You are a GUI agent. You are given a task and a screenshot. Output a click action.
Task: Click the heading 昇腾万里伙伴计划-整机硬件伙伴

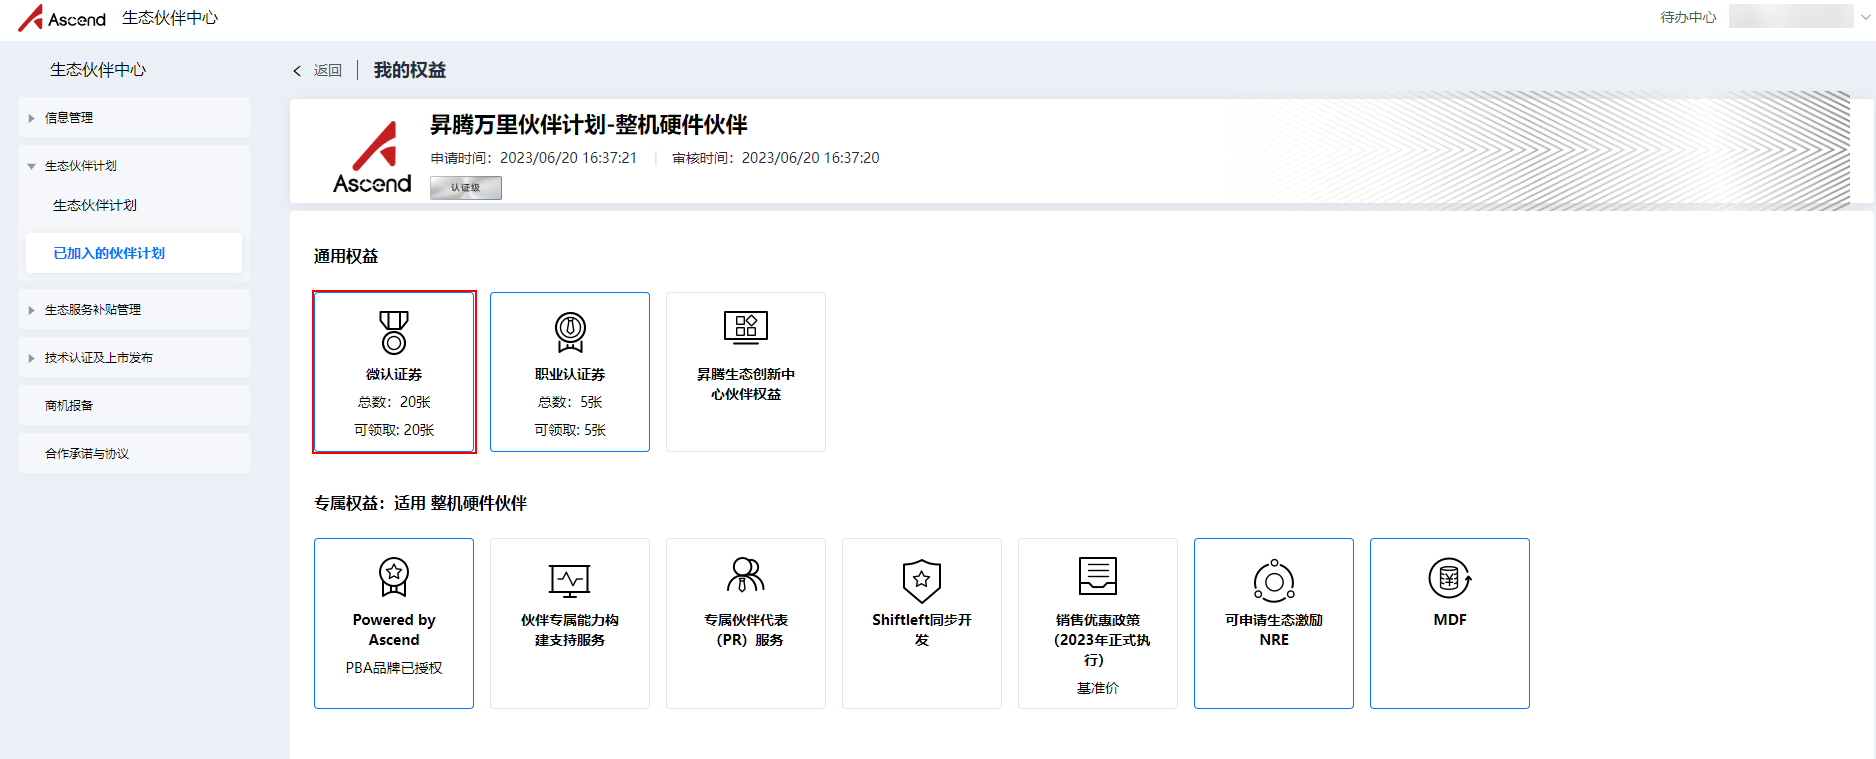click(589, 125)
